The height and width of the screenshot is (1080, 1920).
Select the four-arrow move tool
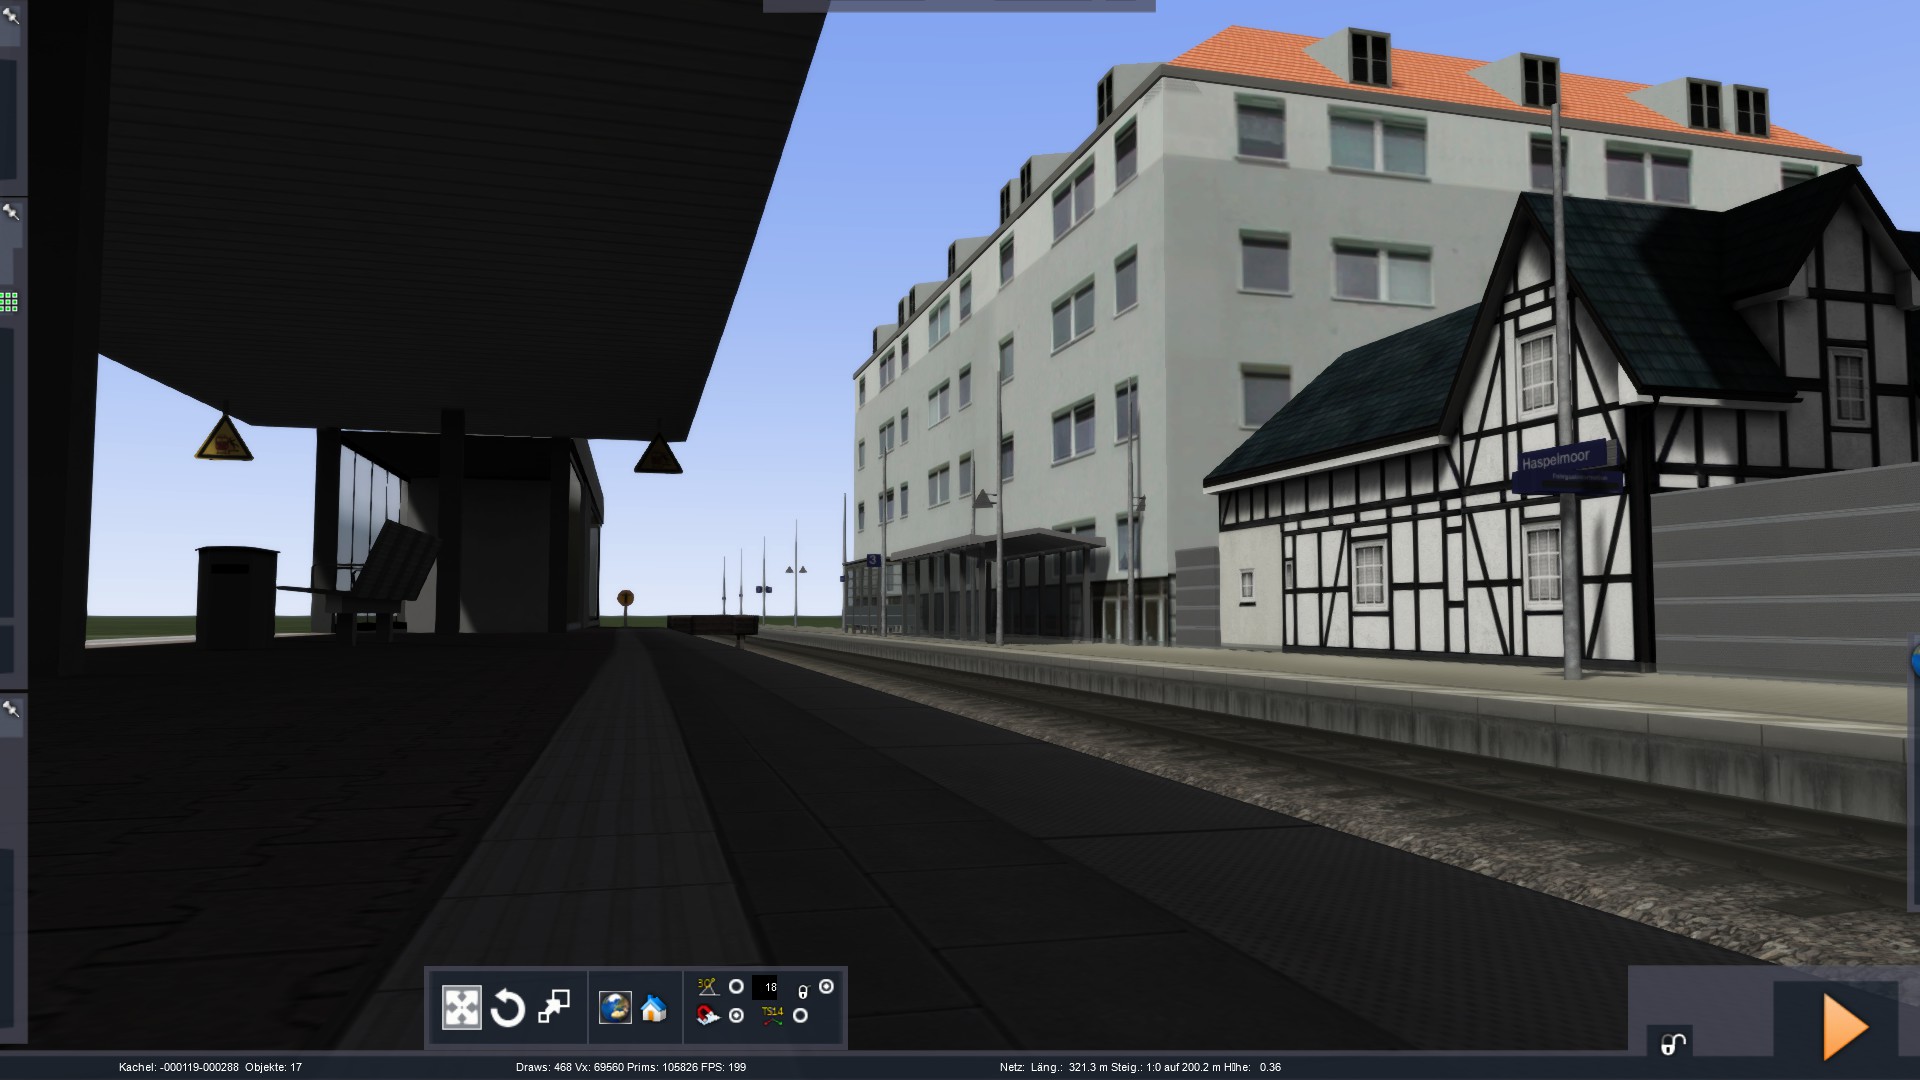click(x=461, y=1007)
